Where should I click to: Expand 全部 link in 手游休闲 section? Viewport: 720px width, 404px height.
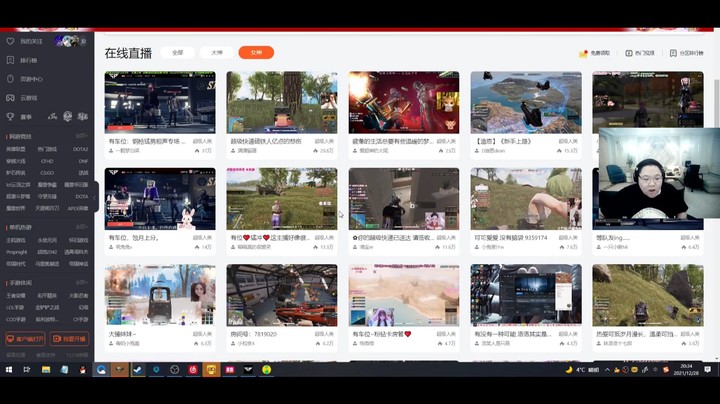[x=81, y=282]
